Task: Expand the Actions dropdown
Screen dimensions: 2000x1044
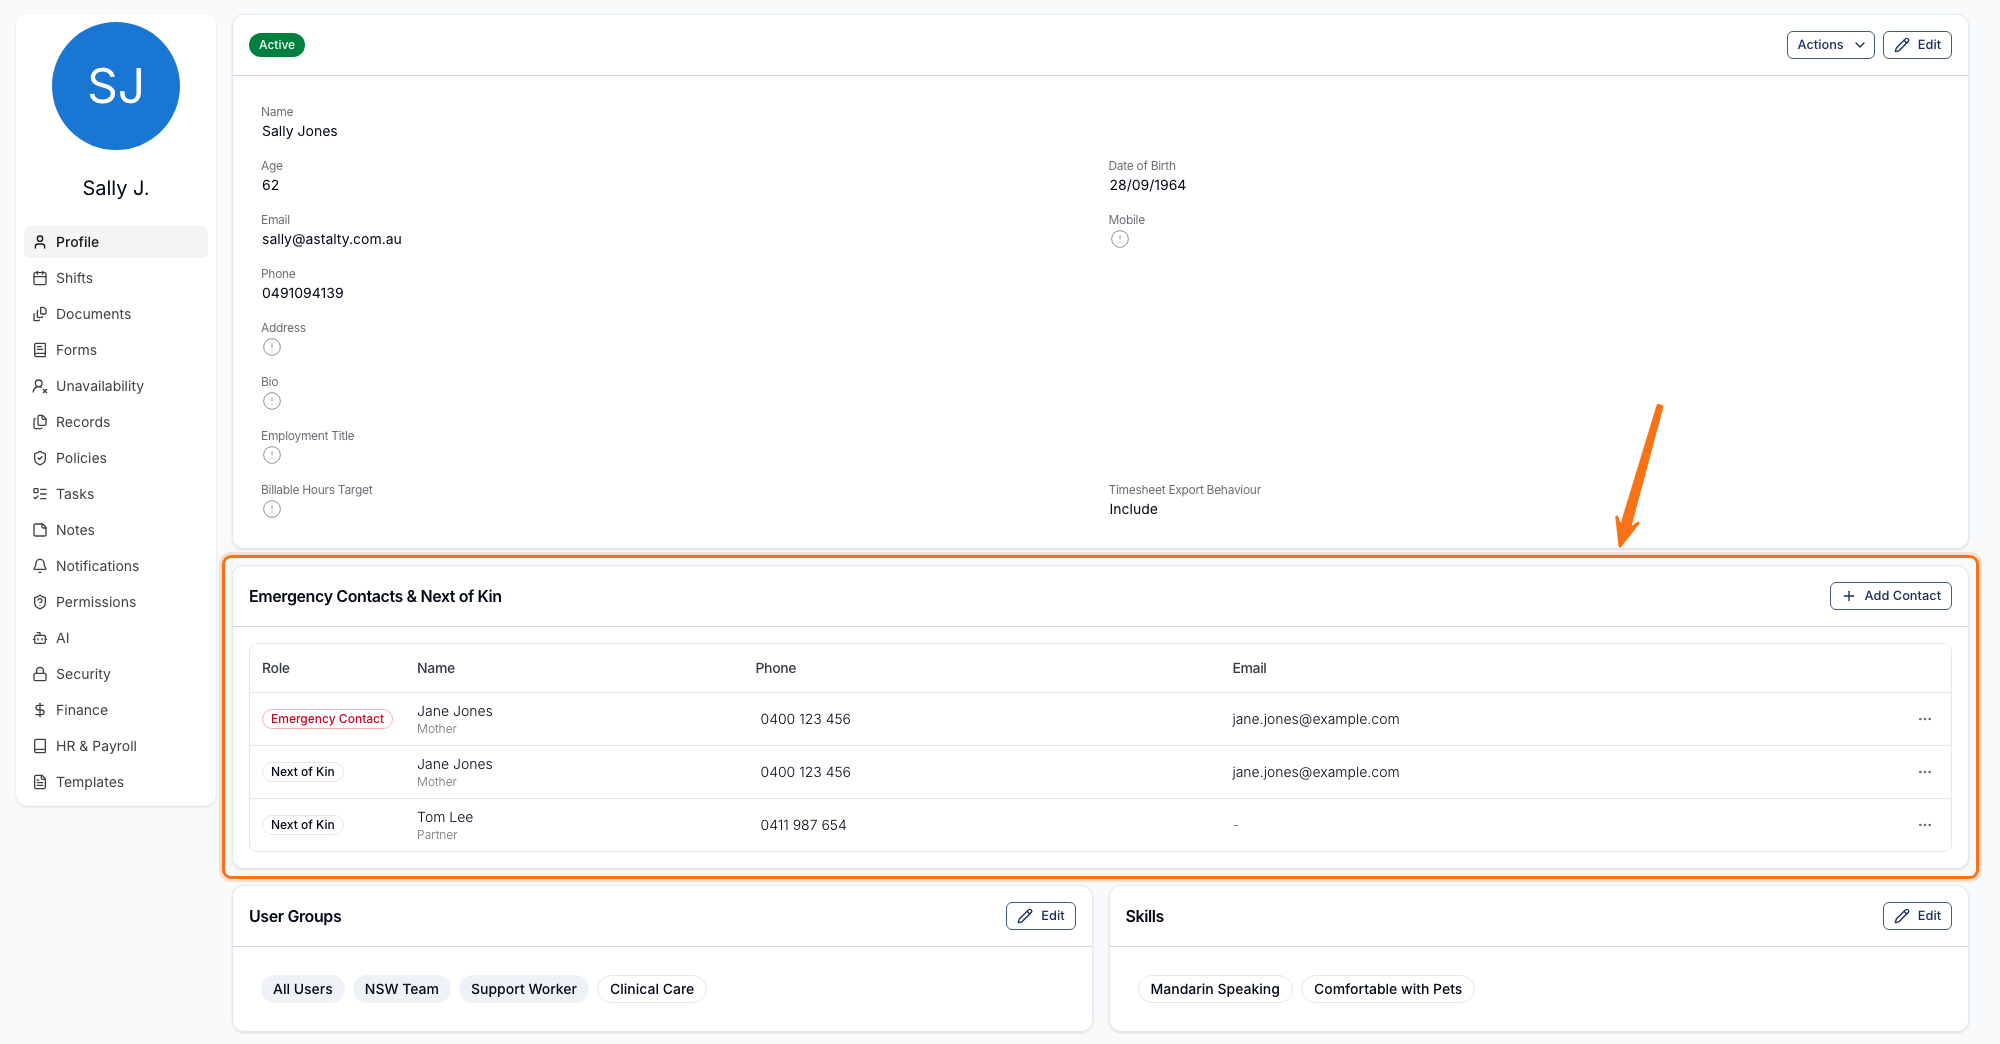Action: tap(1830, 45)
